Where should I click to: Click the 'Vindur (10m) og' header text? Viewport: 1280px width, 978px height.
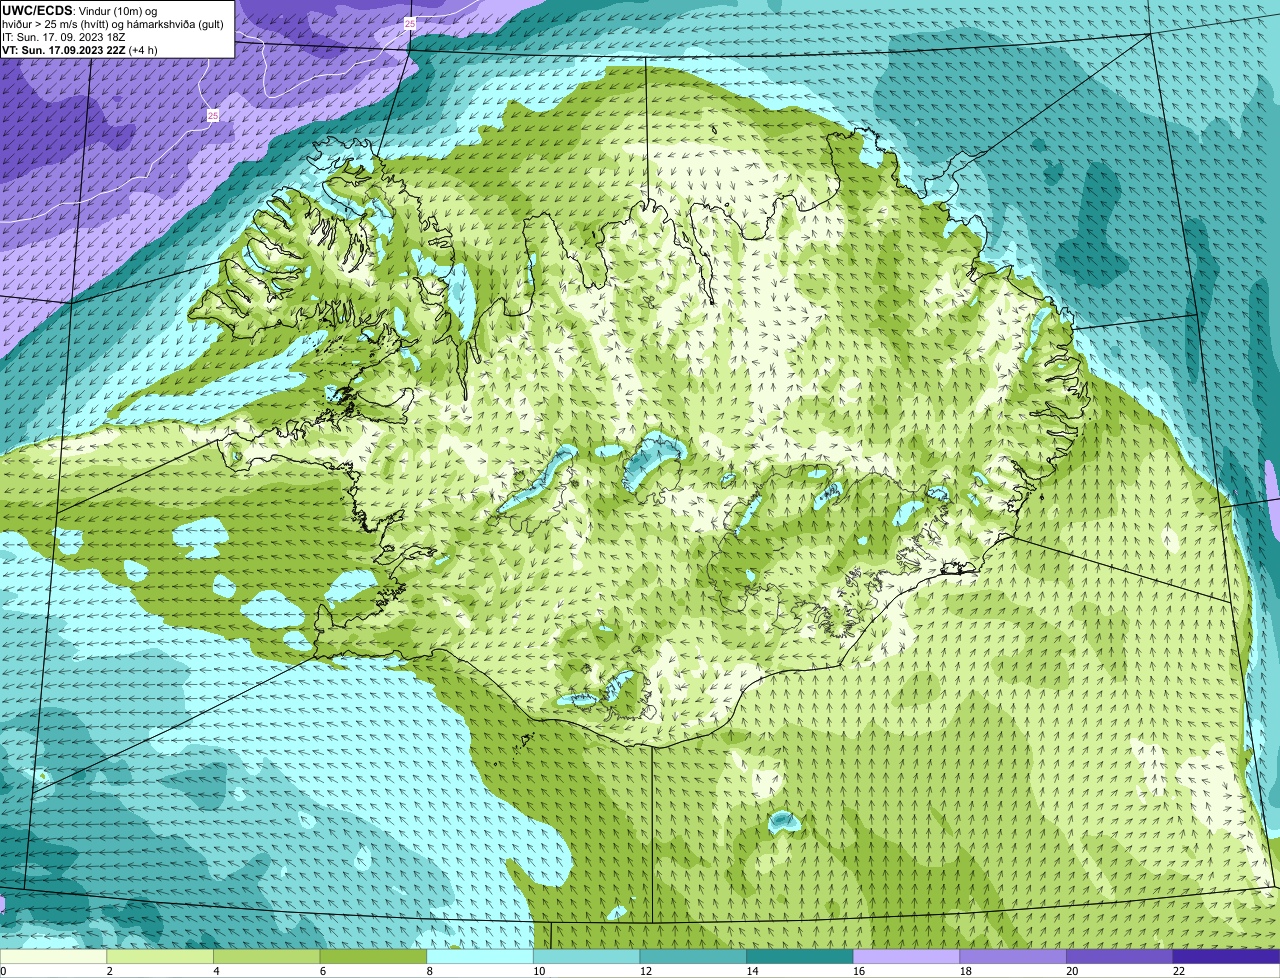click(x=118, y=10)
